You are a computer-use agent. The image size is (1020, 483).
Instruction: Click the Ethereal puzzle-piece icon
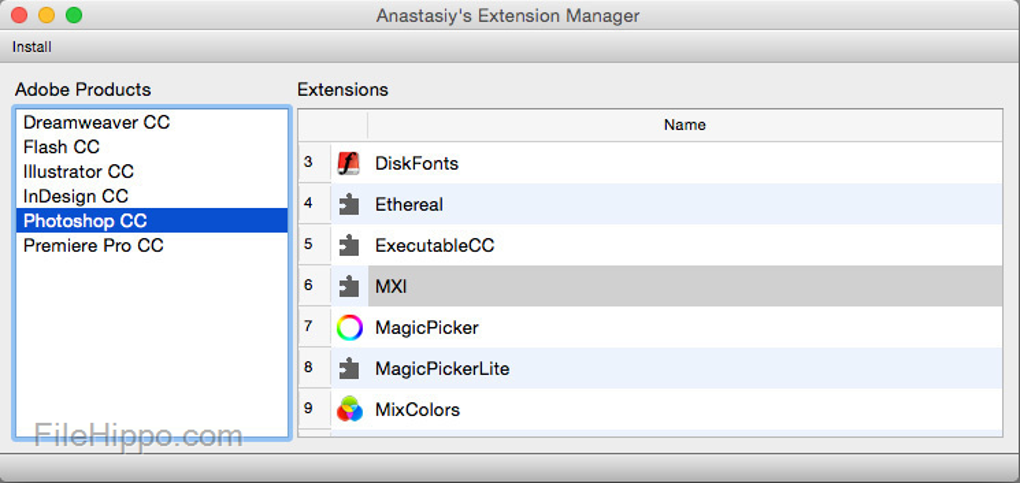tap(349, 204)
